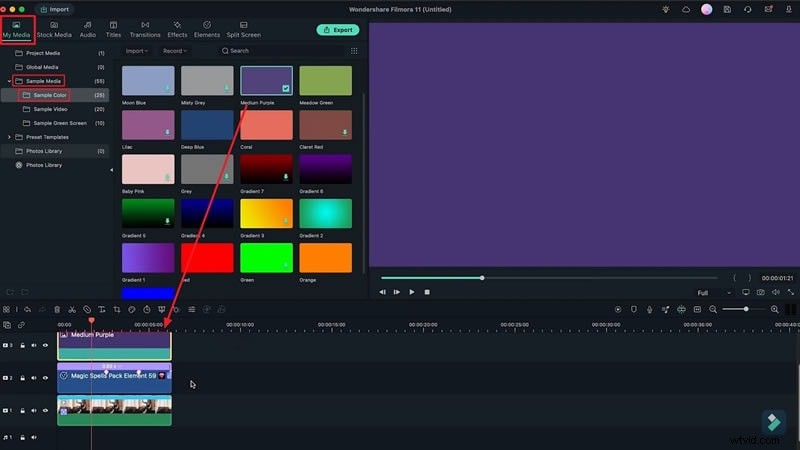Screen dimensions: 800x450
Task: Click the Export button
Action: tap(338, 30)
